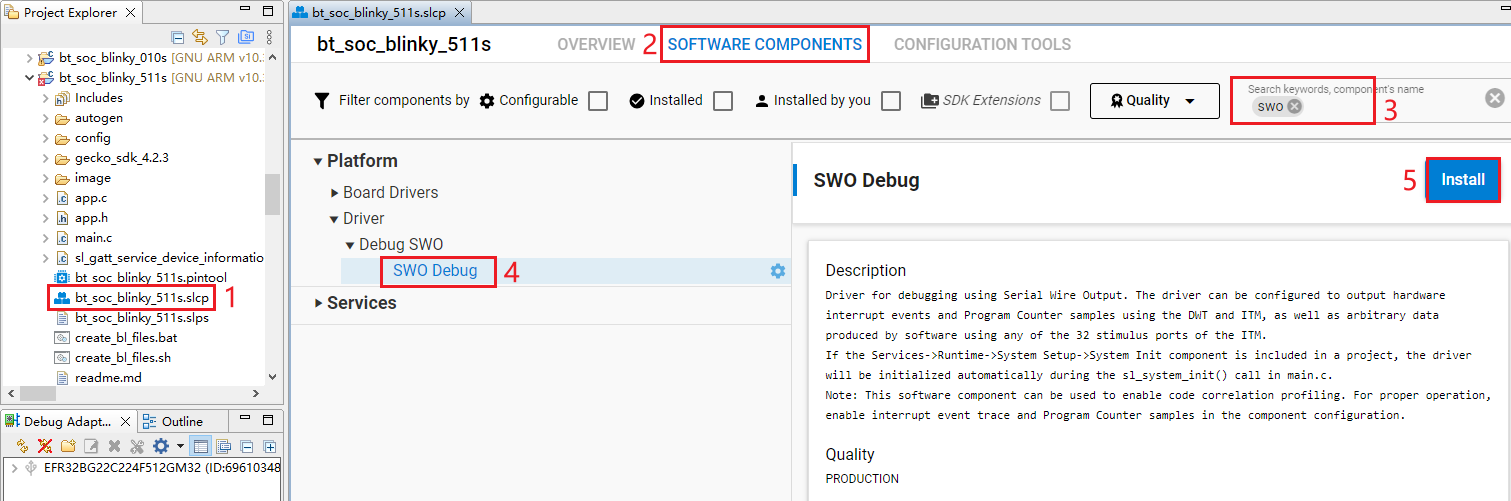Tick the Installed filter checkbox
Viewport: 1511px width, 501px height.
pyautogui.click(x=723, y=101)
